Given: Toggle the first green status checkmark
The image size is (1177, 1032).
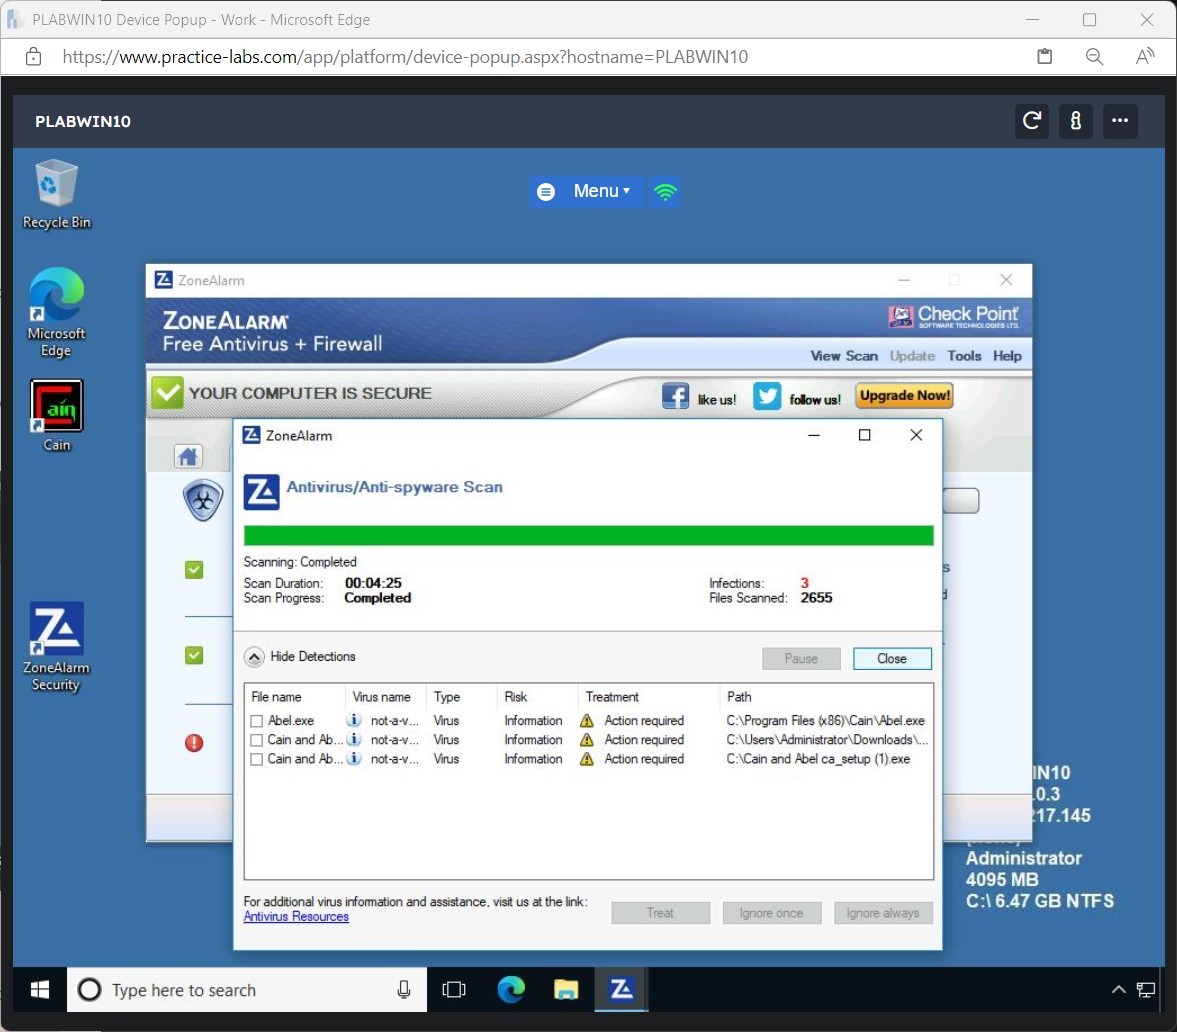Looking at the screenshot, I should (193, 570).
